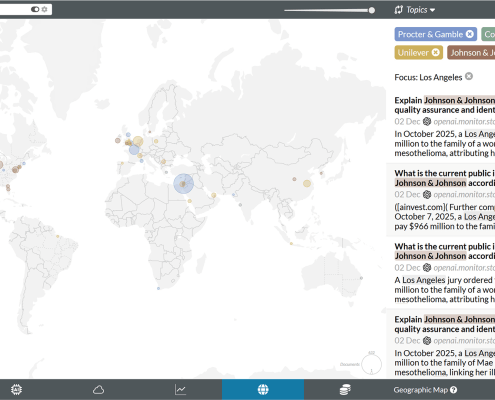This screenshot has width=495, height=400.
Task: Select small blue dot over South Africa
Action: [x=158, y=288]
